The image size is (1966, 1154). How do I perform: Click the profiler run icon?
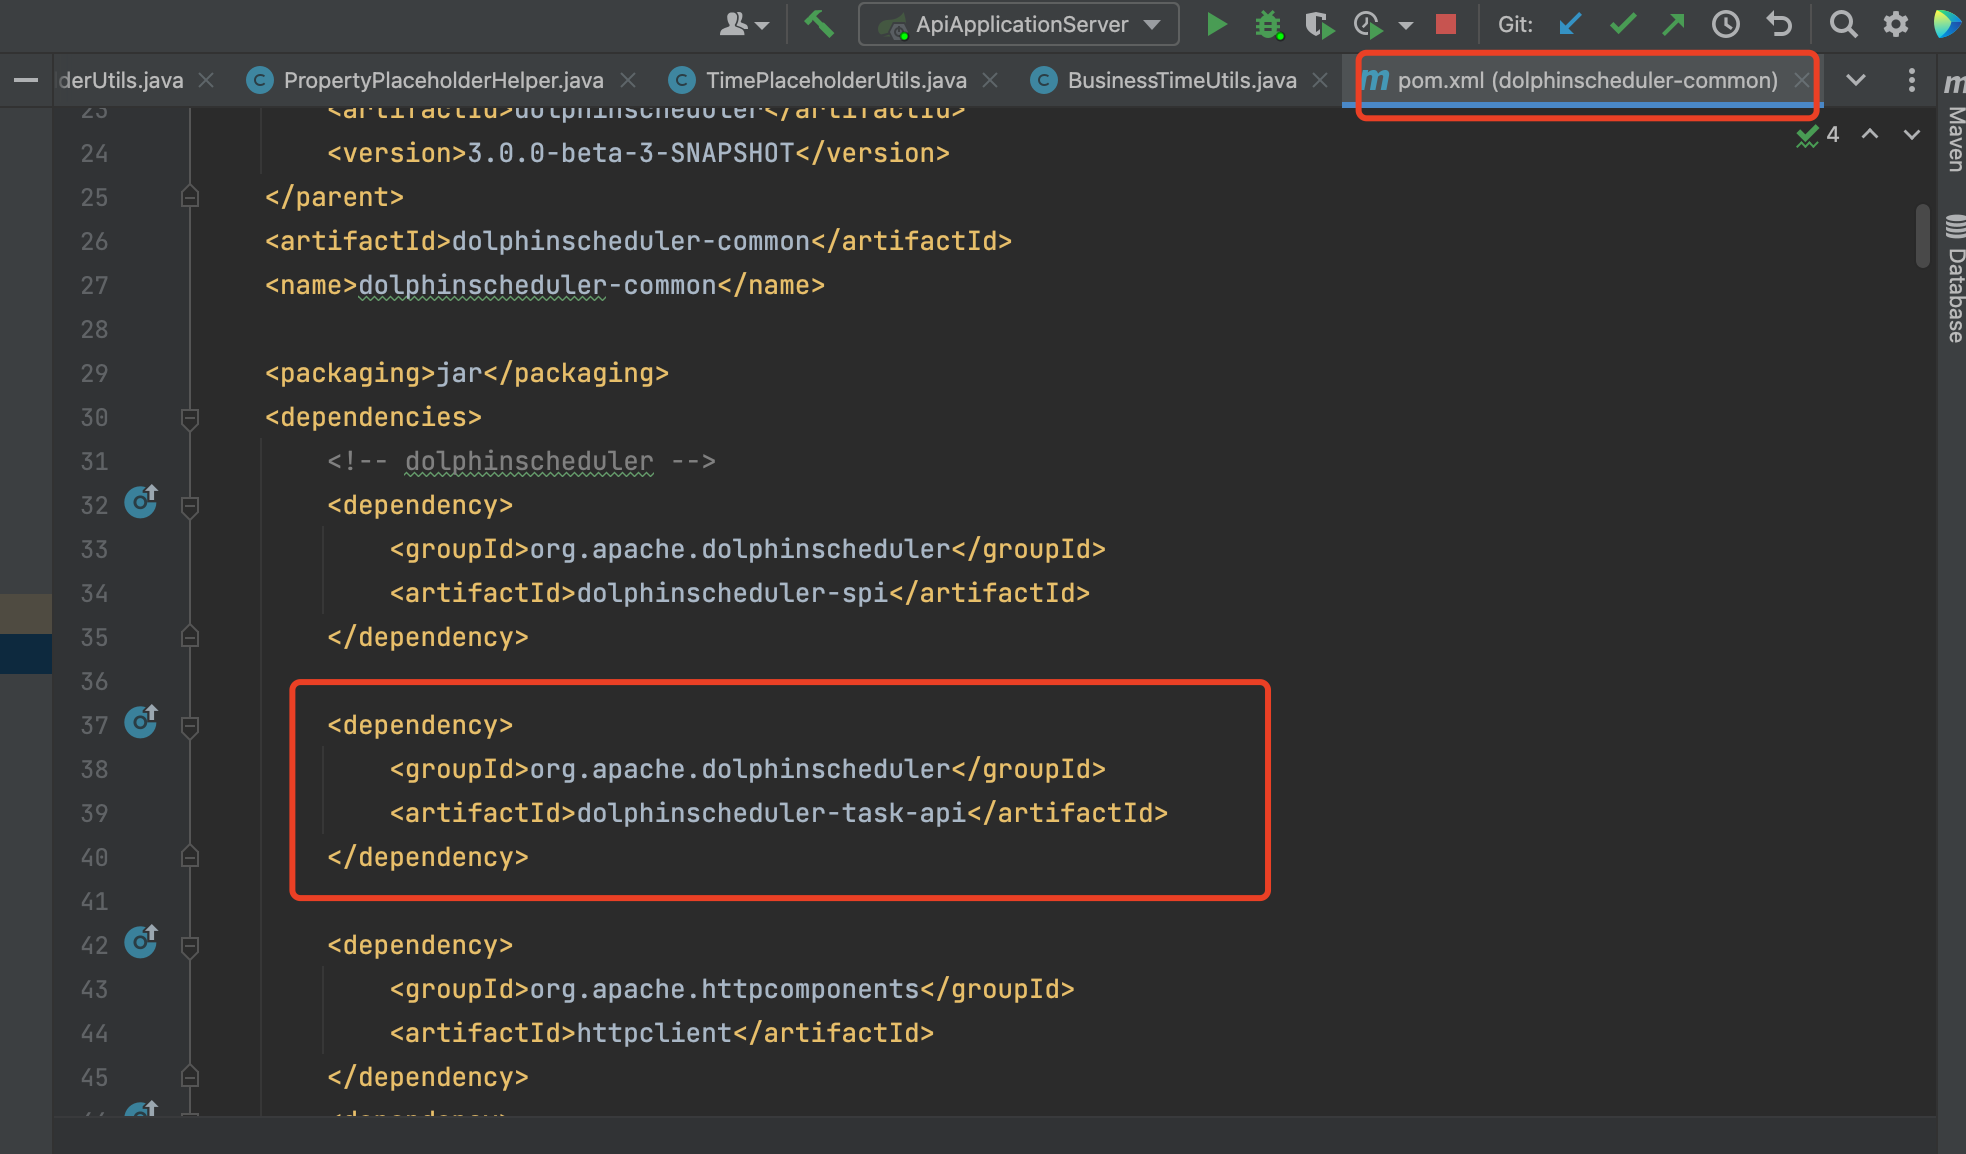(x=1367, y=24)
